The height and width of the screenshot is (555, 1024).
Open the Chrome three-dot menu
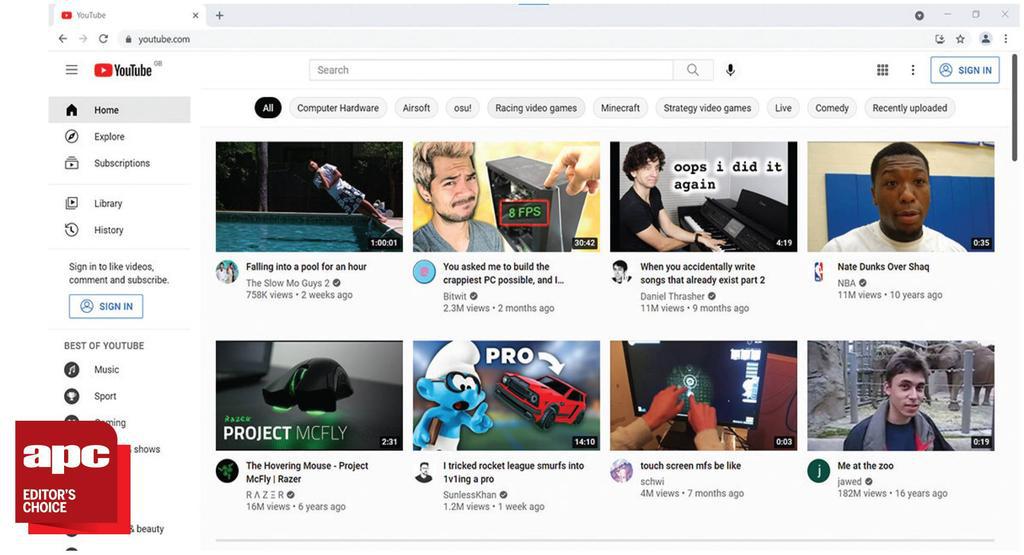[1006, 39]
